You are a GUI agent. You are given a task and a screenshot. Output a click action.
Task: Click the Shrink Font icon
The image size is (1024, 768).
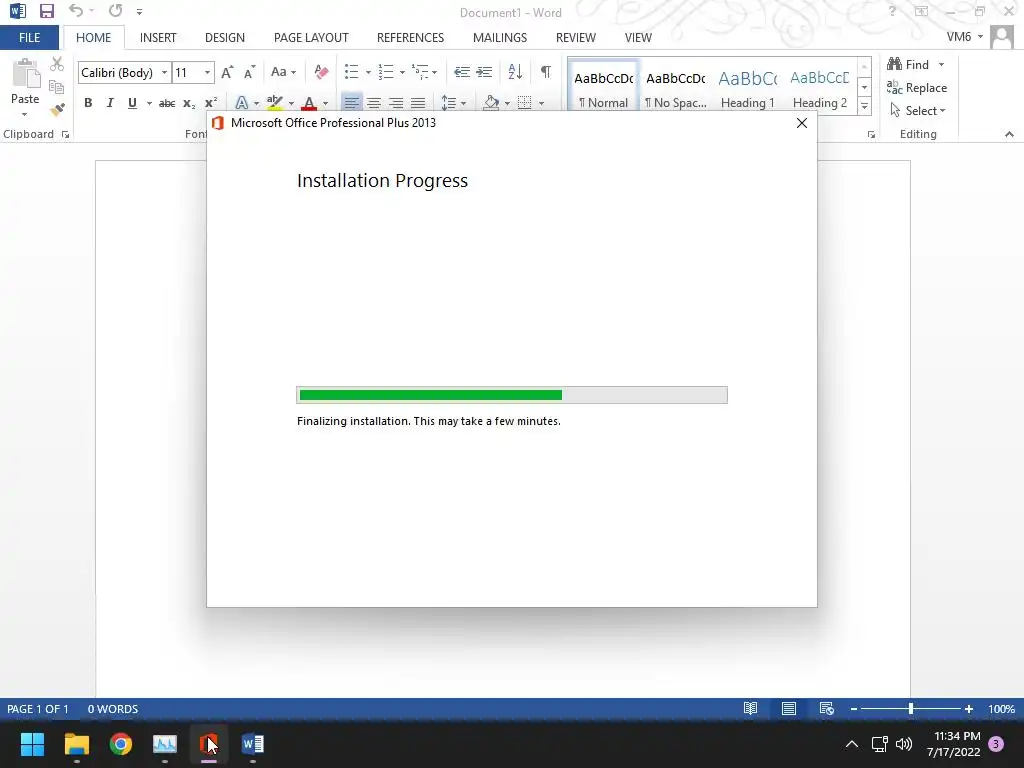coord(249,72)
